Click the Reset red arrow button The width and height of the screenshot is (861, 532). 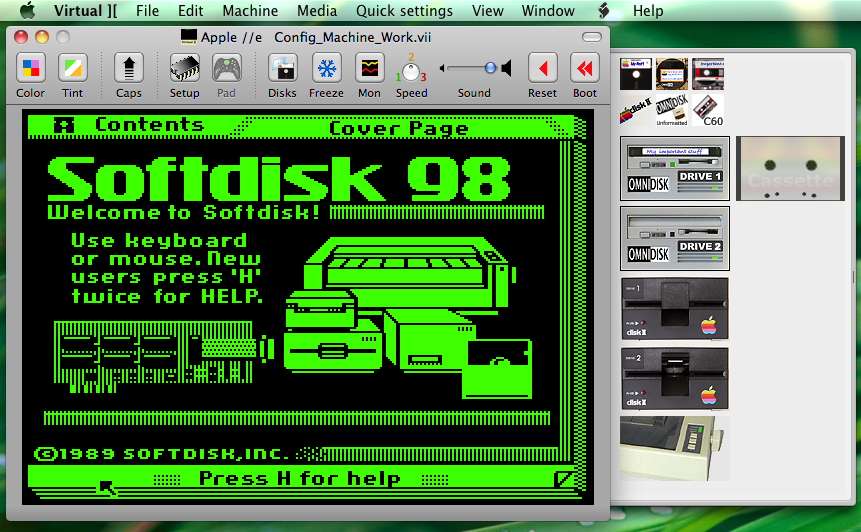[x=542, y=69]
